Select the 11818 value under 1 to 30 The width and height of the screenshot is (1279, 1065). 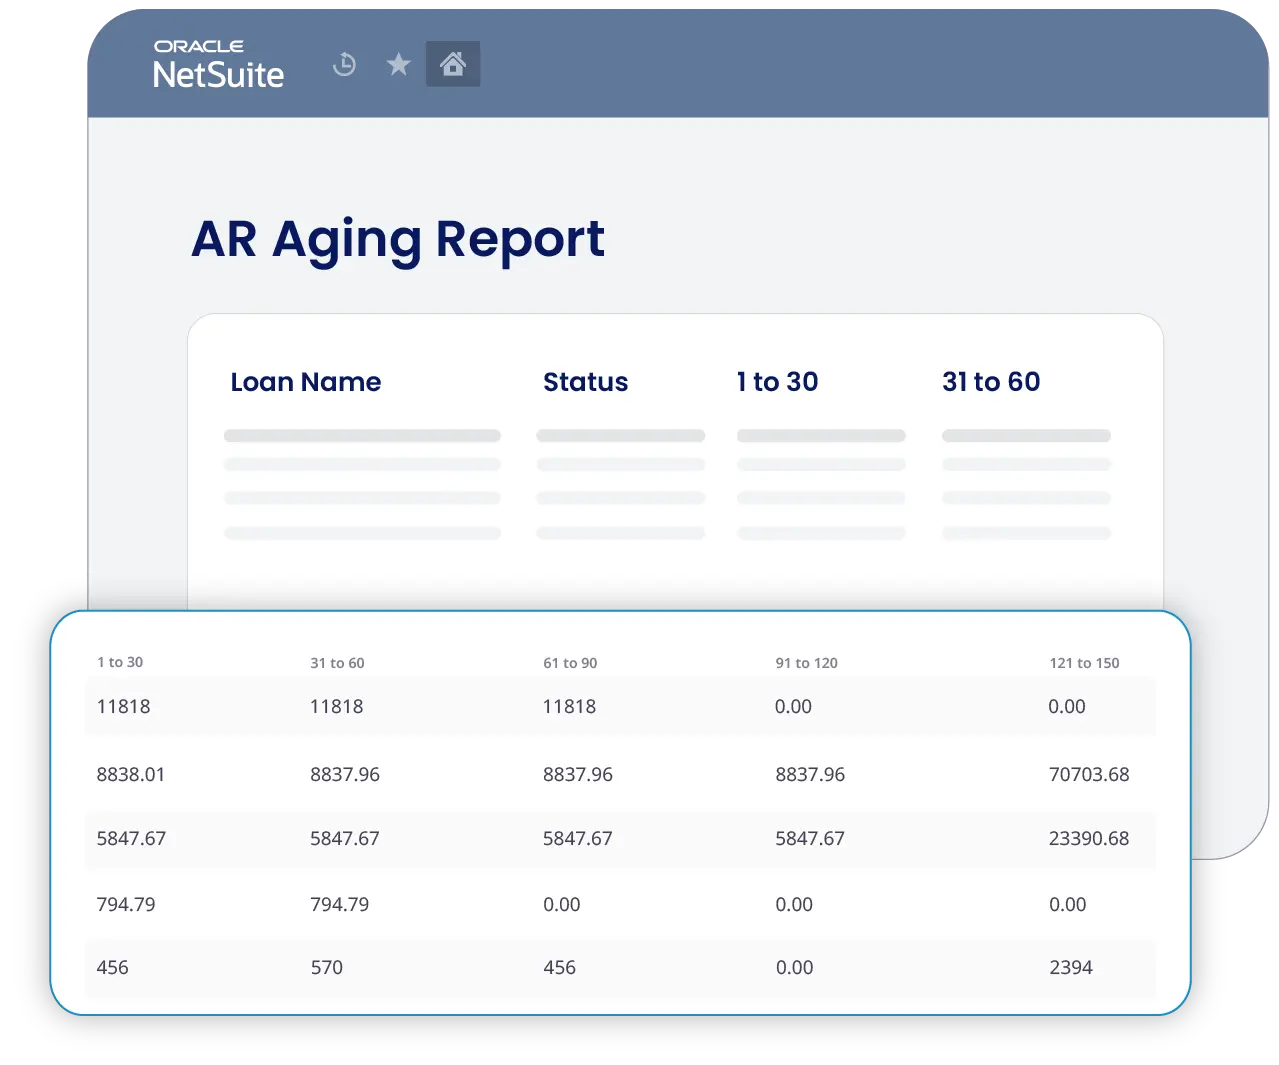123,706
